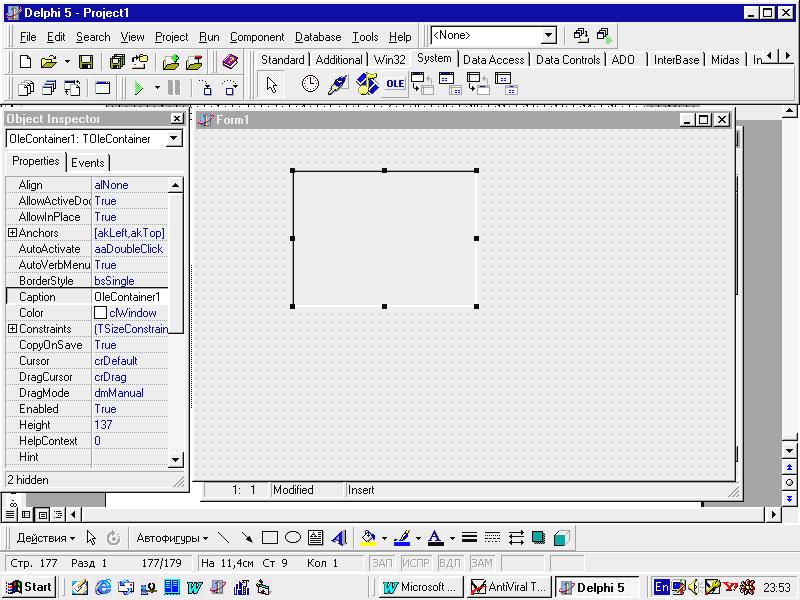This screenshot has height=600, width=800.
Task: Open the <None> desktop combo box
Action: (548, 35)
